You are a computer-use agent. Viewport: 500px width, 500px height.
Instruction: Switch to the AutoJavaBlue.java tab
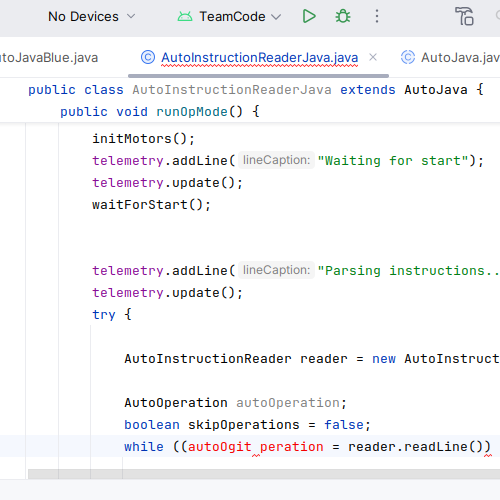click(x=49, y=58)
